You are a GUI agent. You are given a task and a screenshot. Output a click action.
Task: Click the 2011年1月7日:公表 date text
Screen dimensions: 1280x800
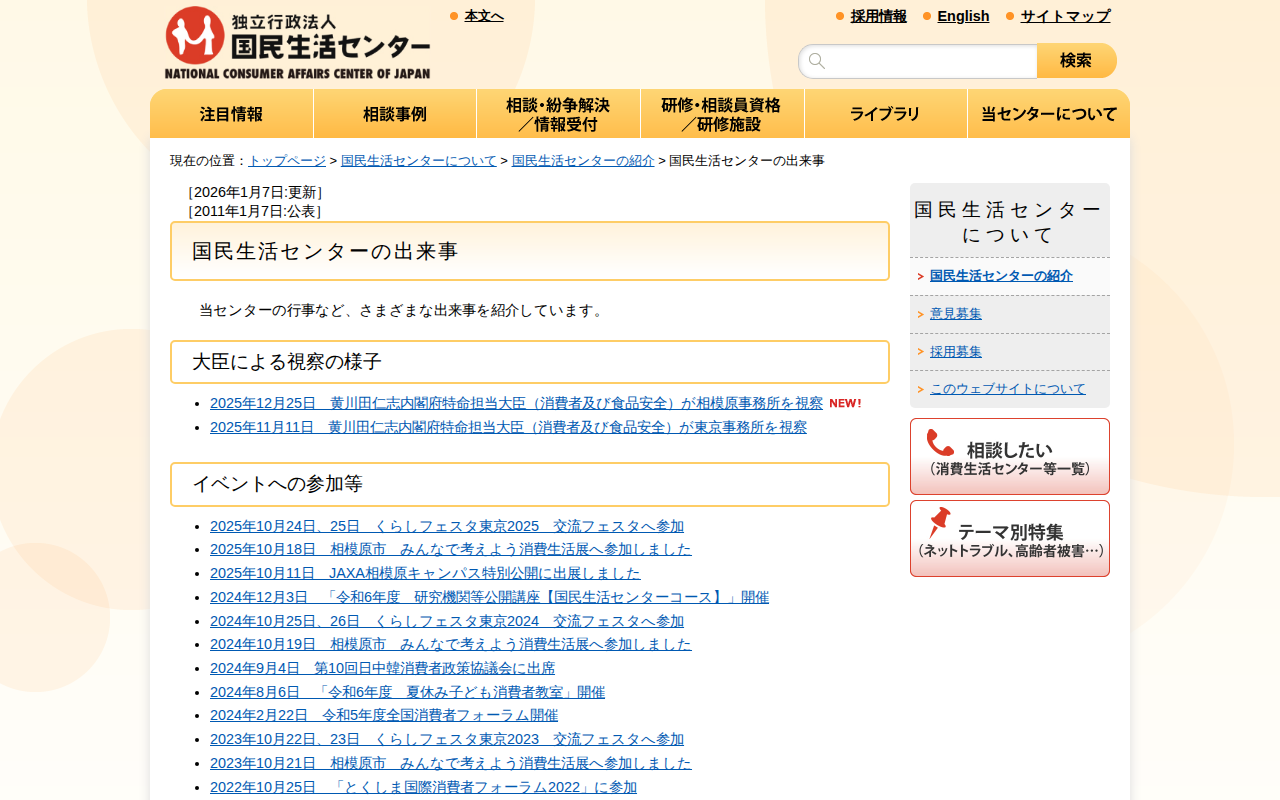click(255, 211)
